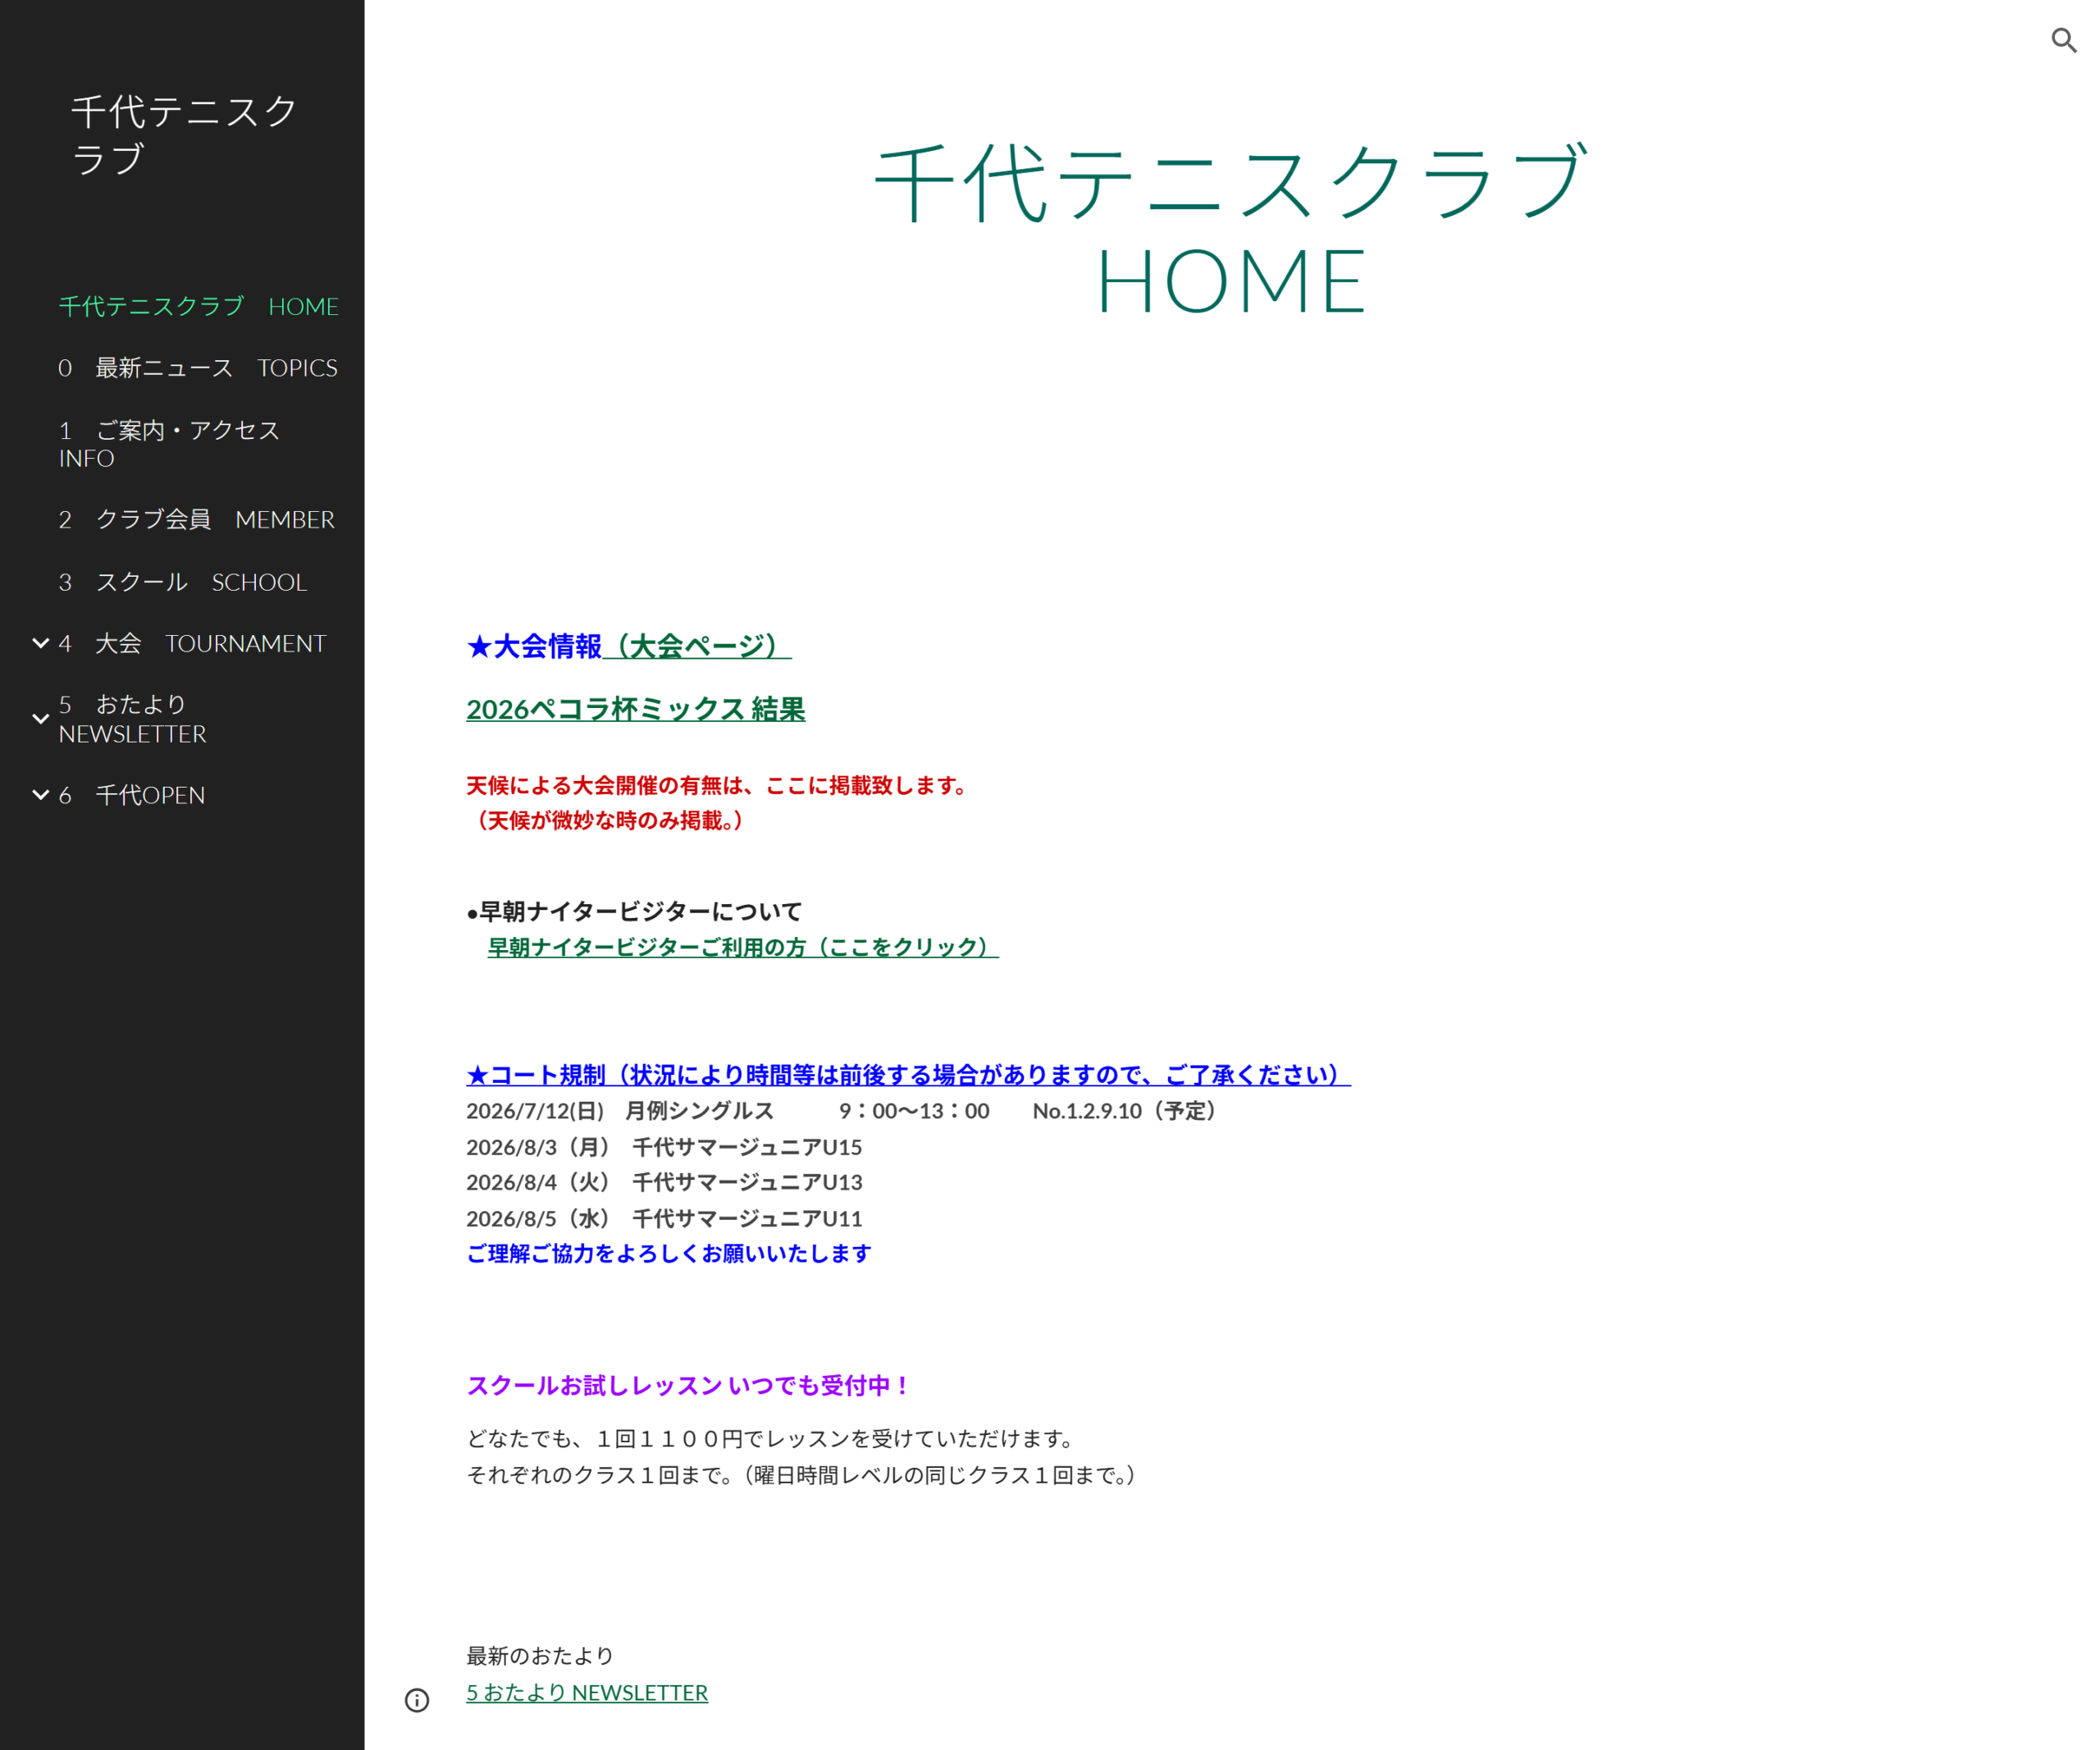Click the 2026/8/3（月） 千代サマージュニアU15 line

pos(664,1147)
